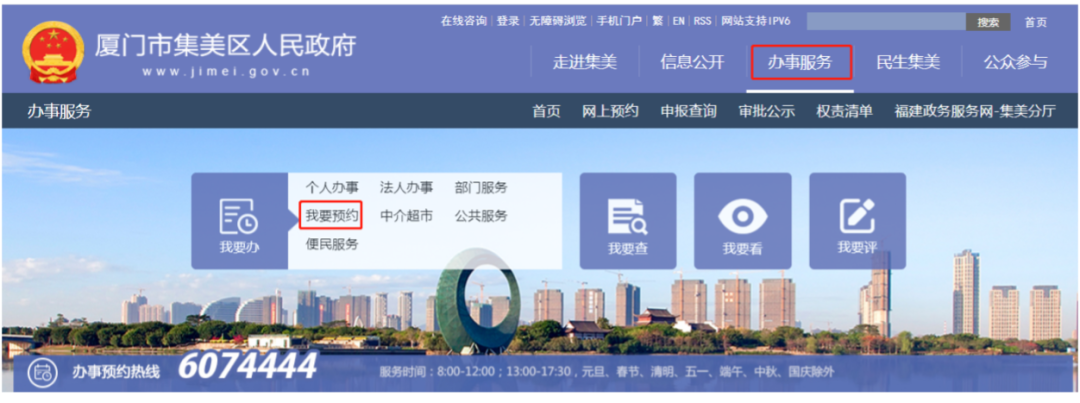Click the search text input field
This screenshot has height=403, width=1080.
[x=885, y=21]
